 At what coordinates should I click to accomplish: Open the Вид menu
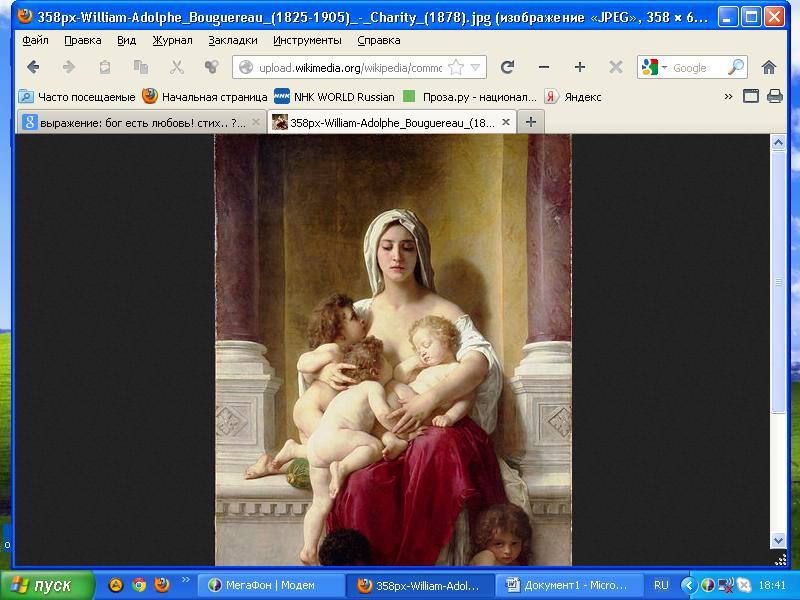(x=127, y=40)
